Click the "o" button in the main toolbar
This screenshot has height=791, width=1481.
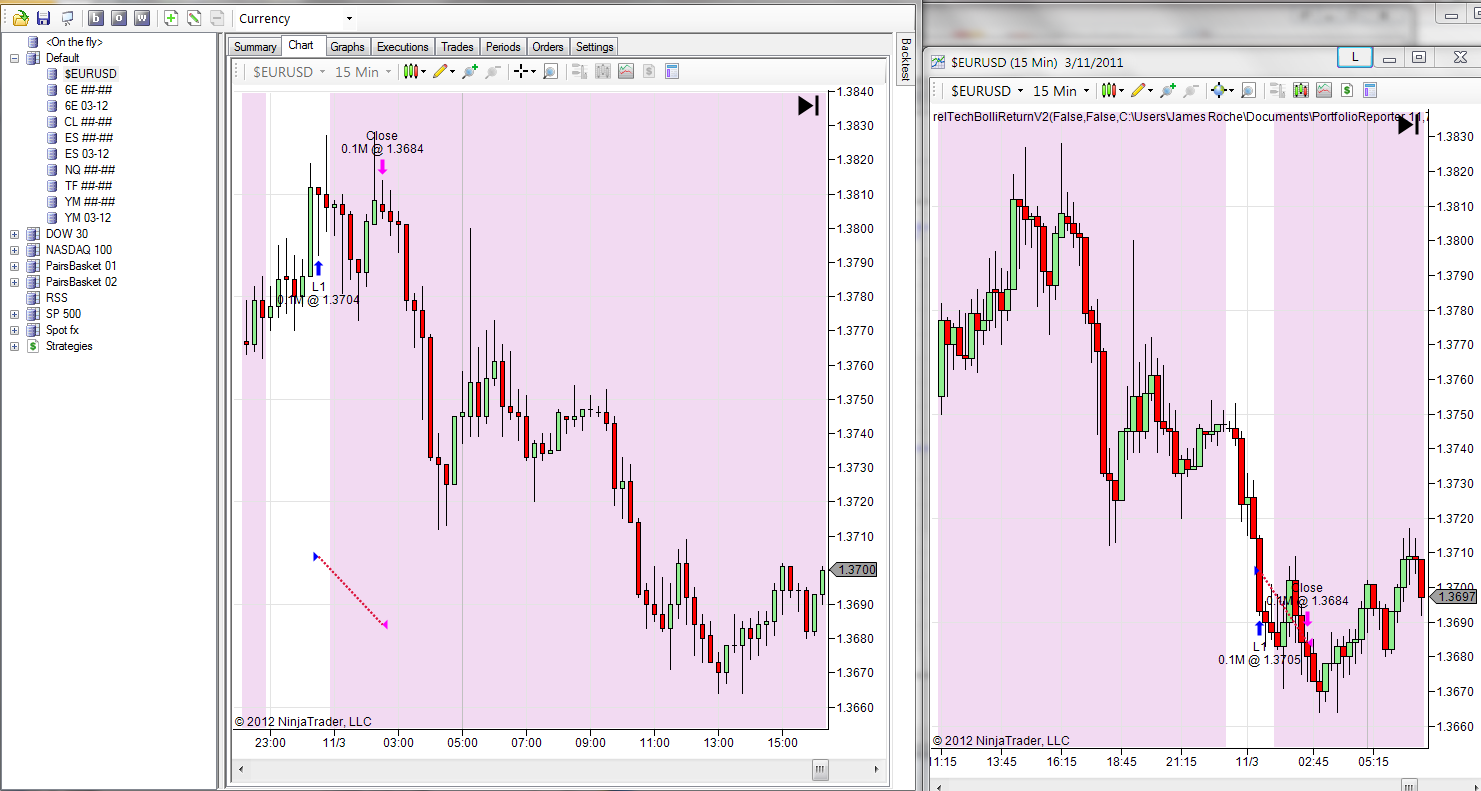119,18
